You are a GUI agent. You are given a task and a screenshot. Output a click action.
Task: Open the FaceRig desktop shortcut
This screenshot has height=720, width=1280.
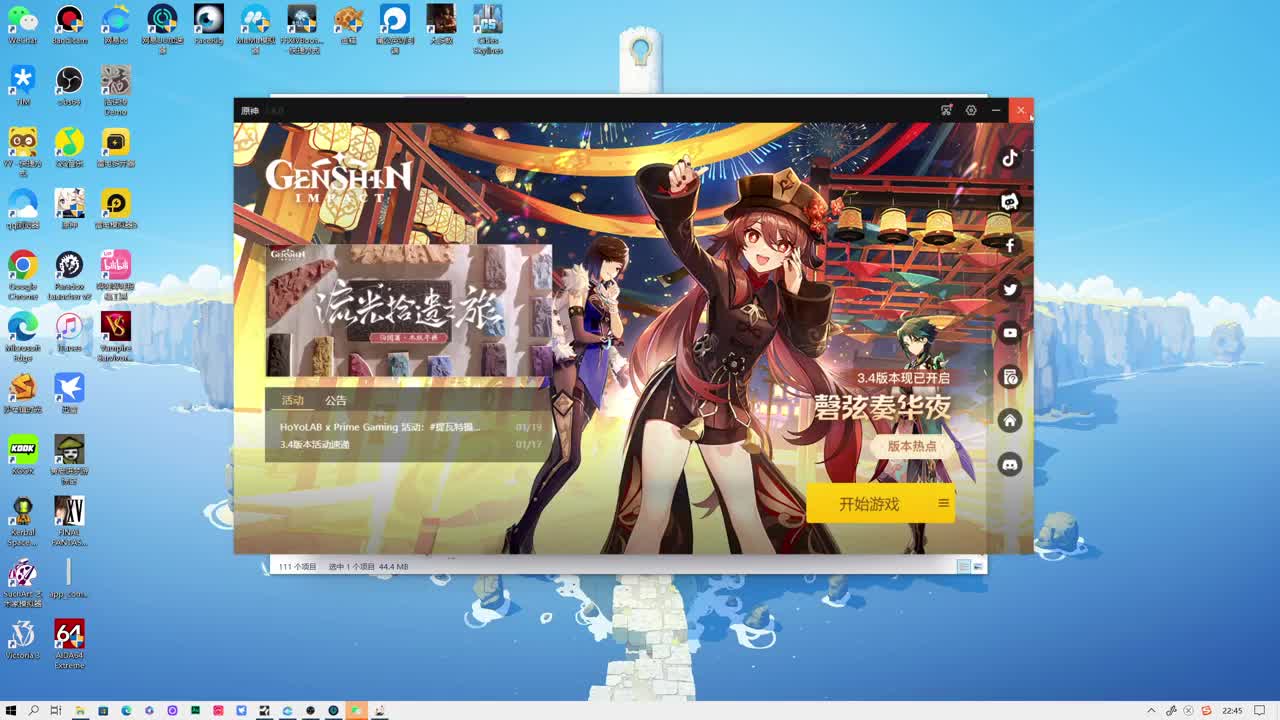click(x=208, y=24)
